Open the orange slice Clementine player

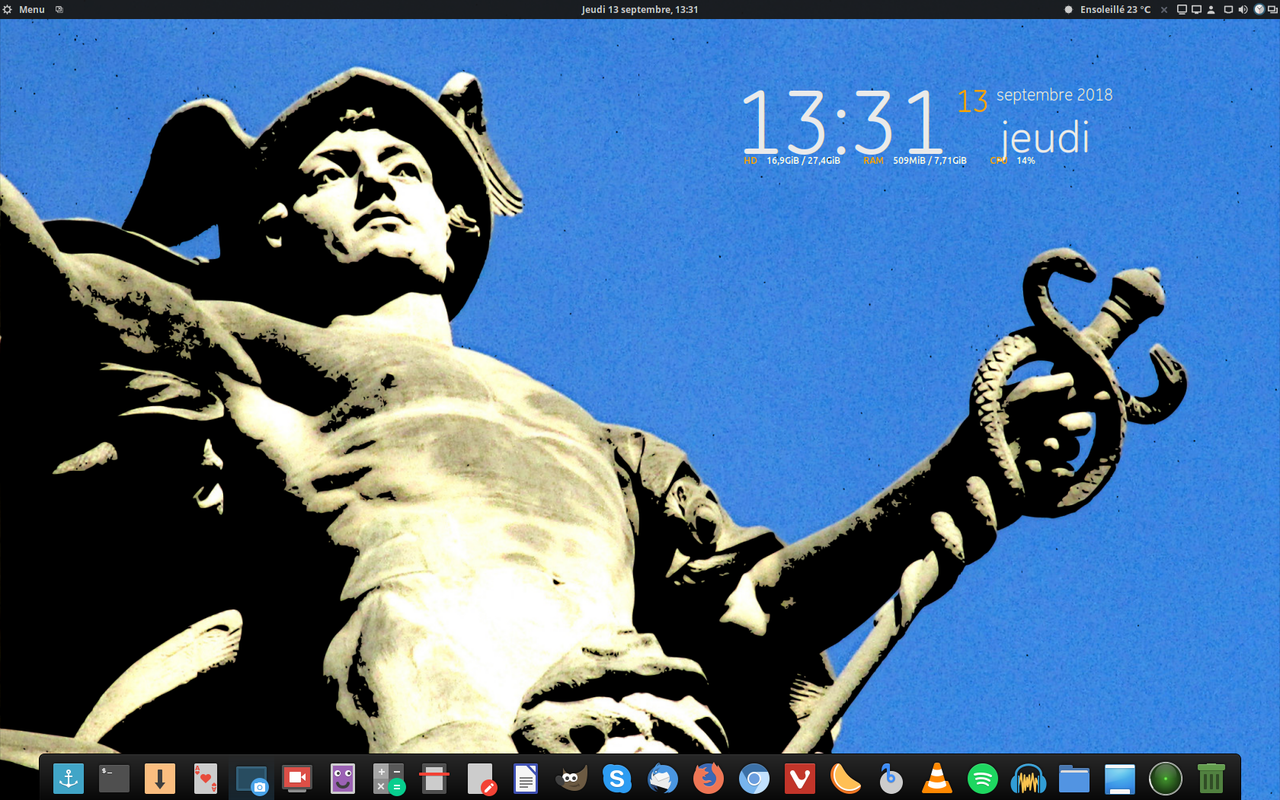[845, 778]
